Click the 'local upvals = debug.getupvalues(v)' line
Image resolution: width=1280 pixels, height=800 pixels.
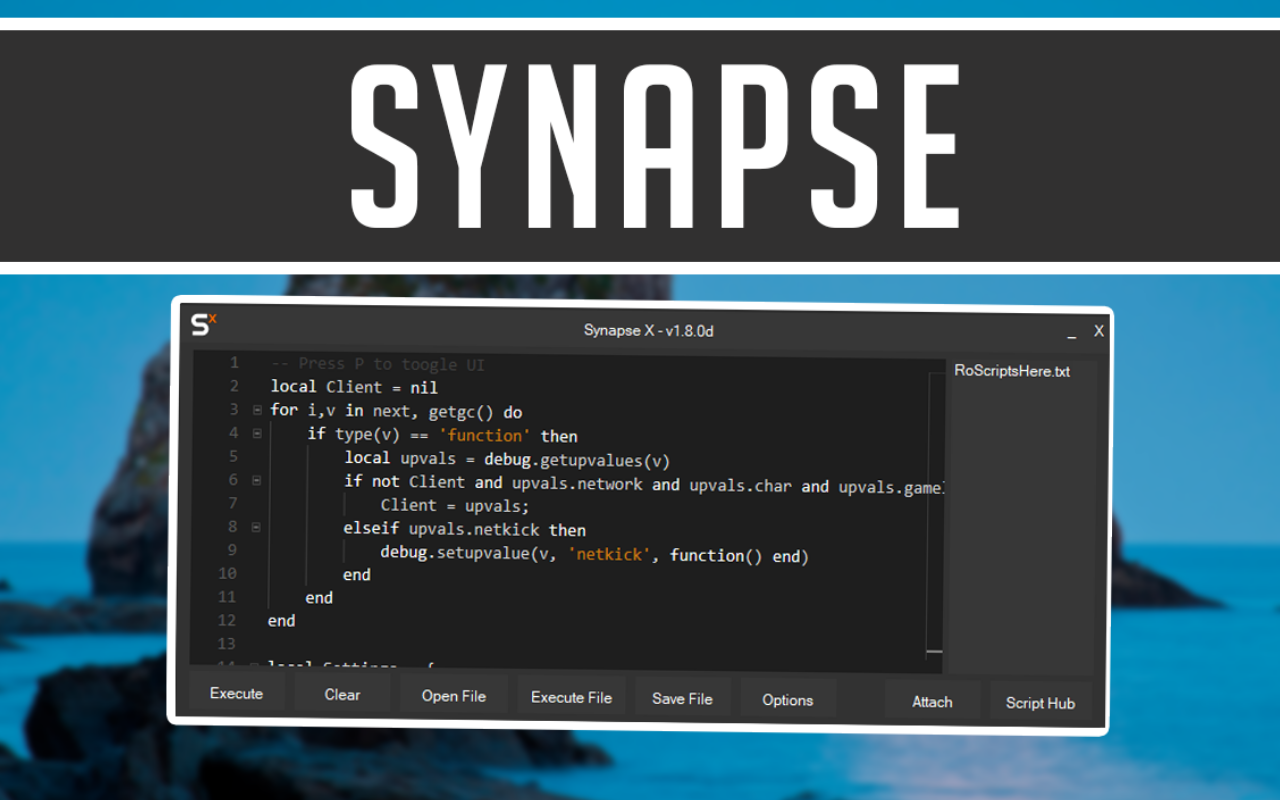coord(507,459)
